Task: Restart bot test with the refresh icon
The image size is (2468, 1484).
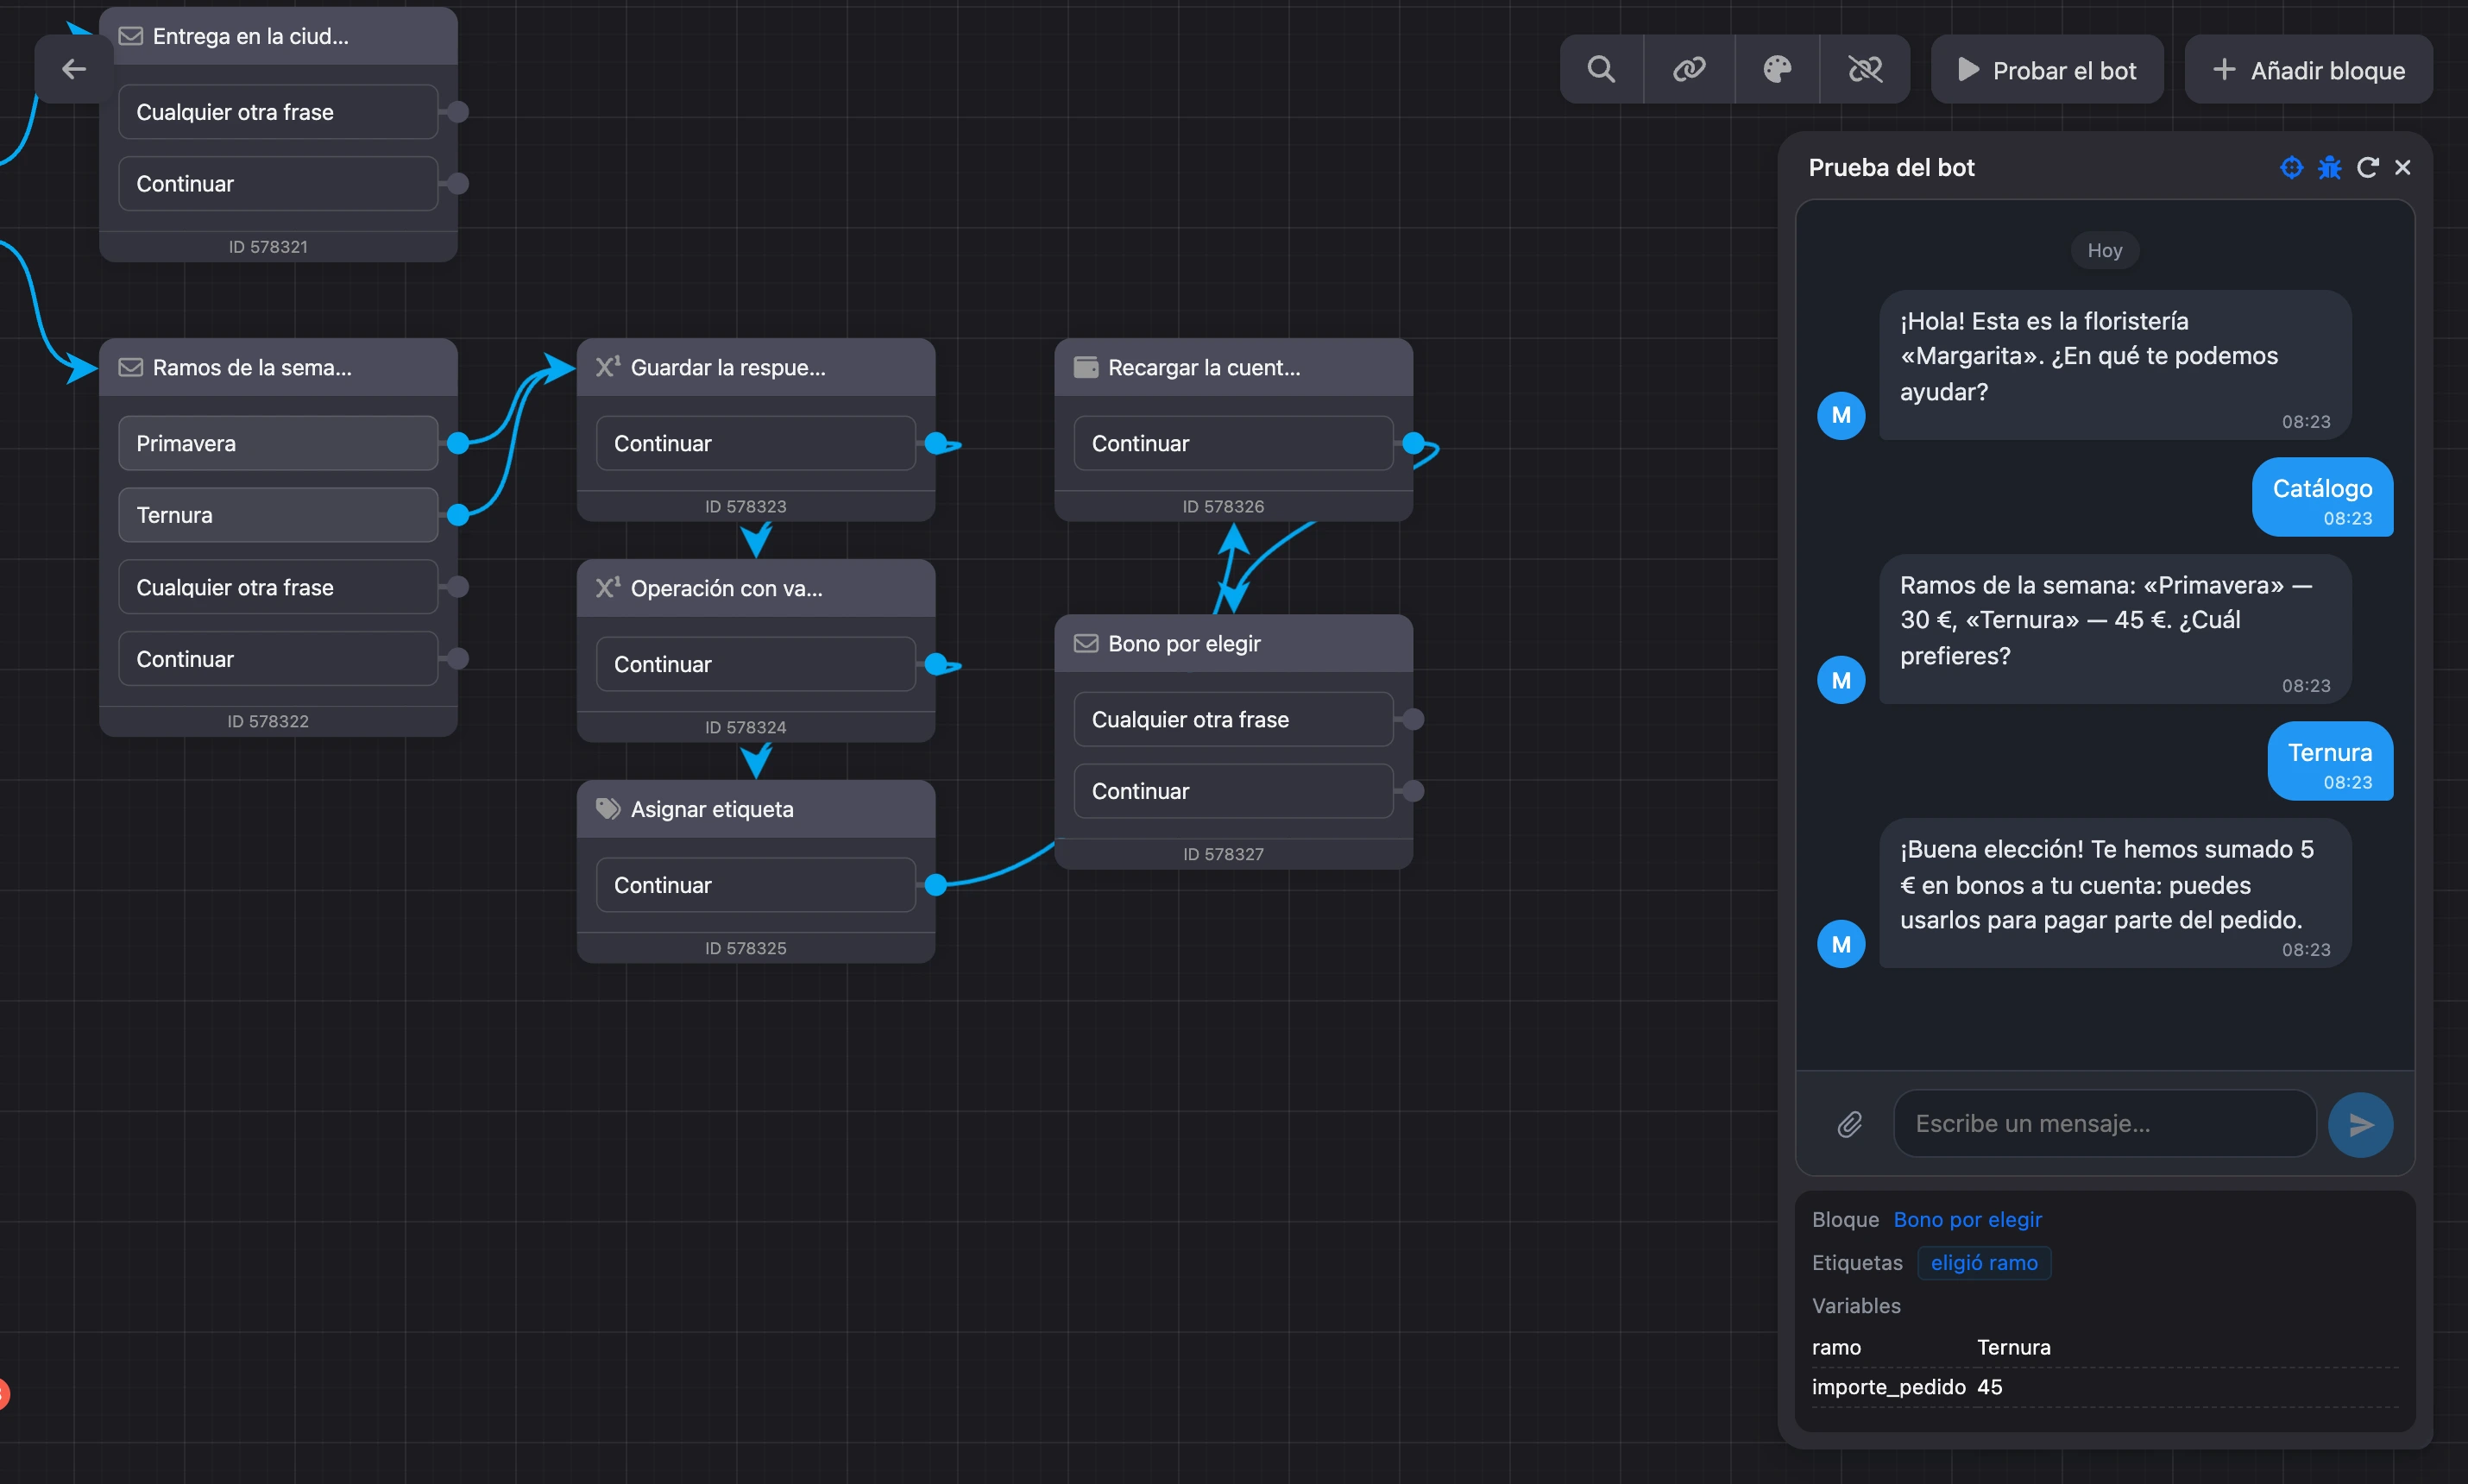Action: 2367,167
